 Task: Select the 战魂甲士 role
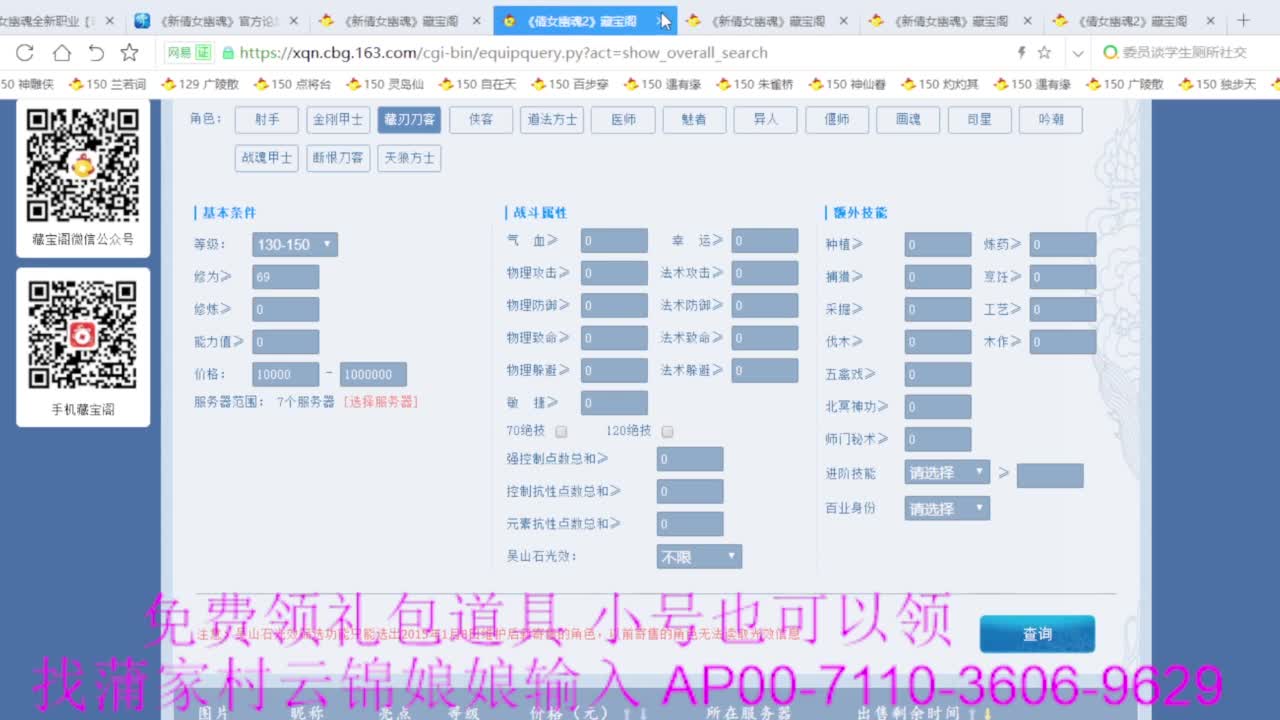pos(267,158)
